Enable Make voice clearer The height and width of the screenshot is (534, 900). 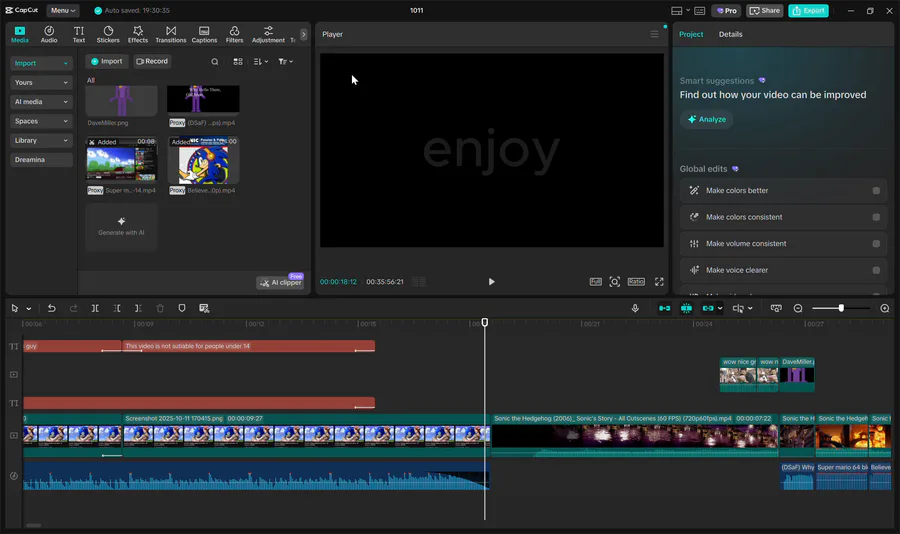pyautogui.click(x=876, y=270)
